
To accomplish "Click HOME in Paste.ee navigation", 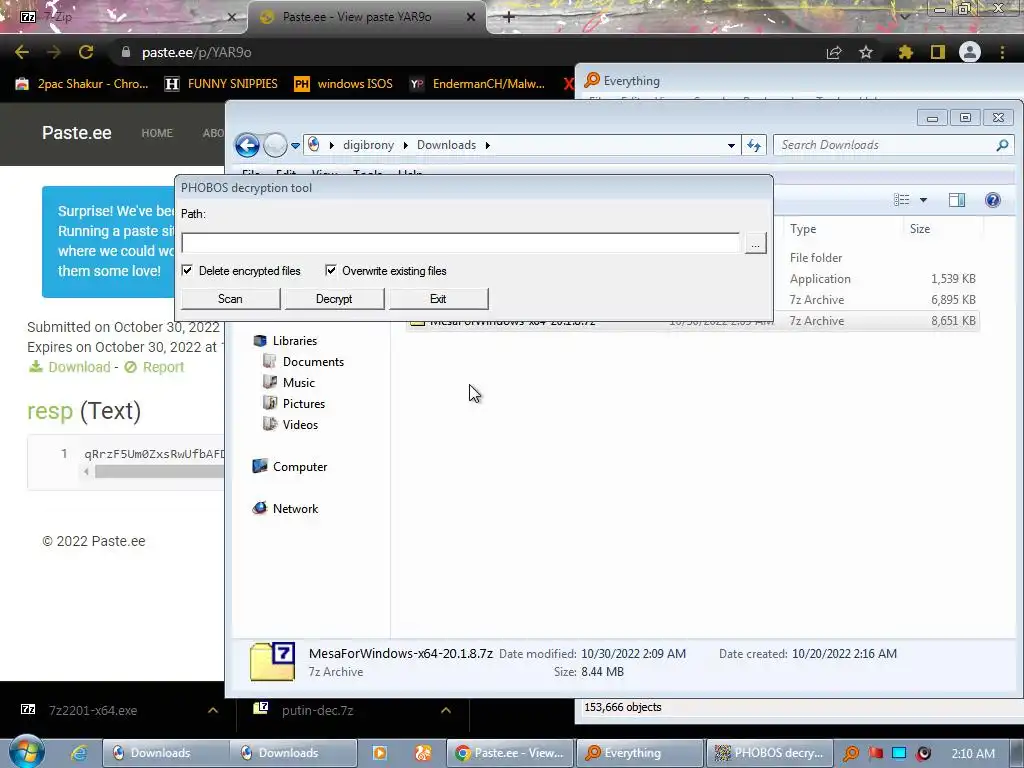I will pyautogui.click(x=157, y=133).
